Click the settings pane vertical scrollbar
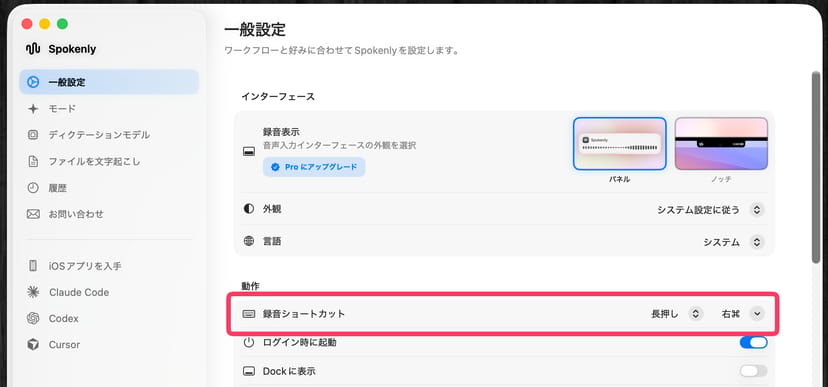 tap(816, 167)
